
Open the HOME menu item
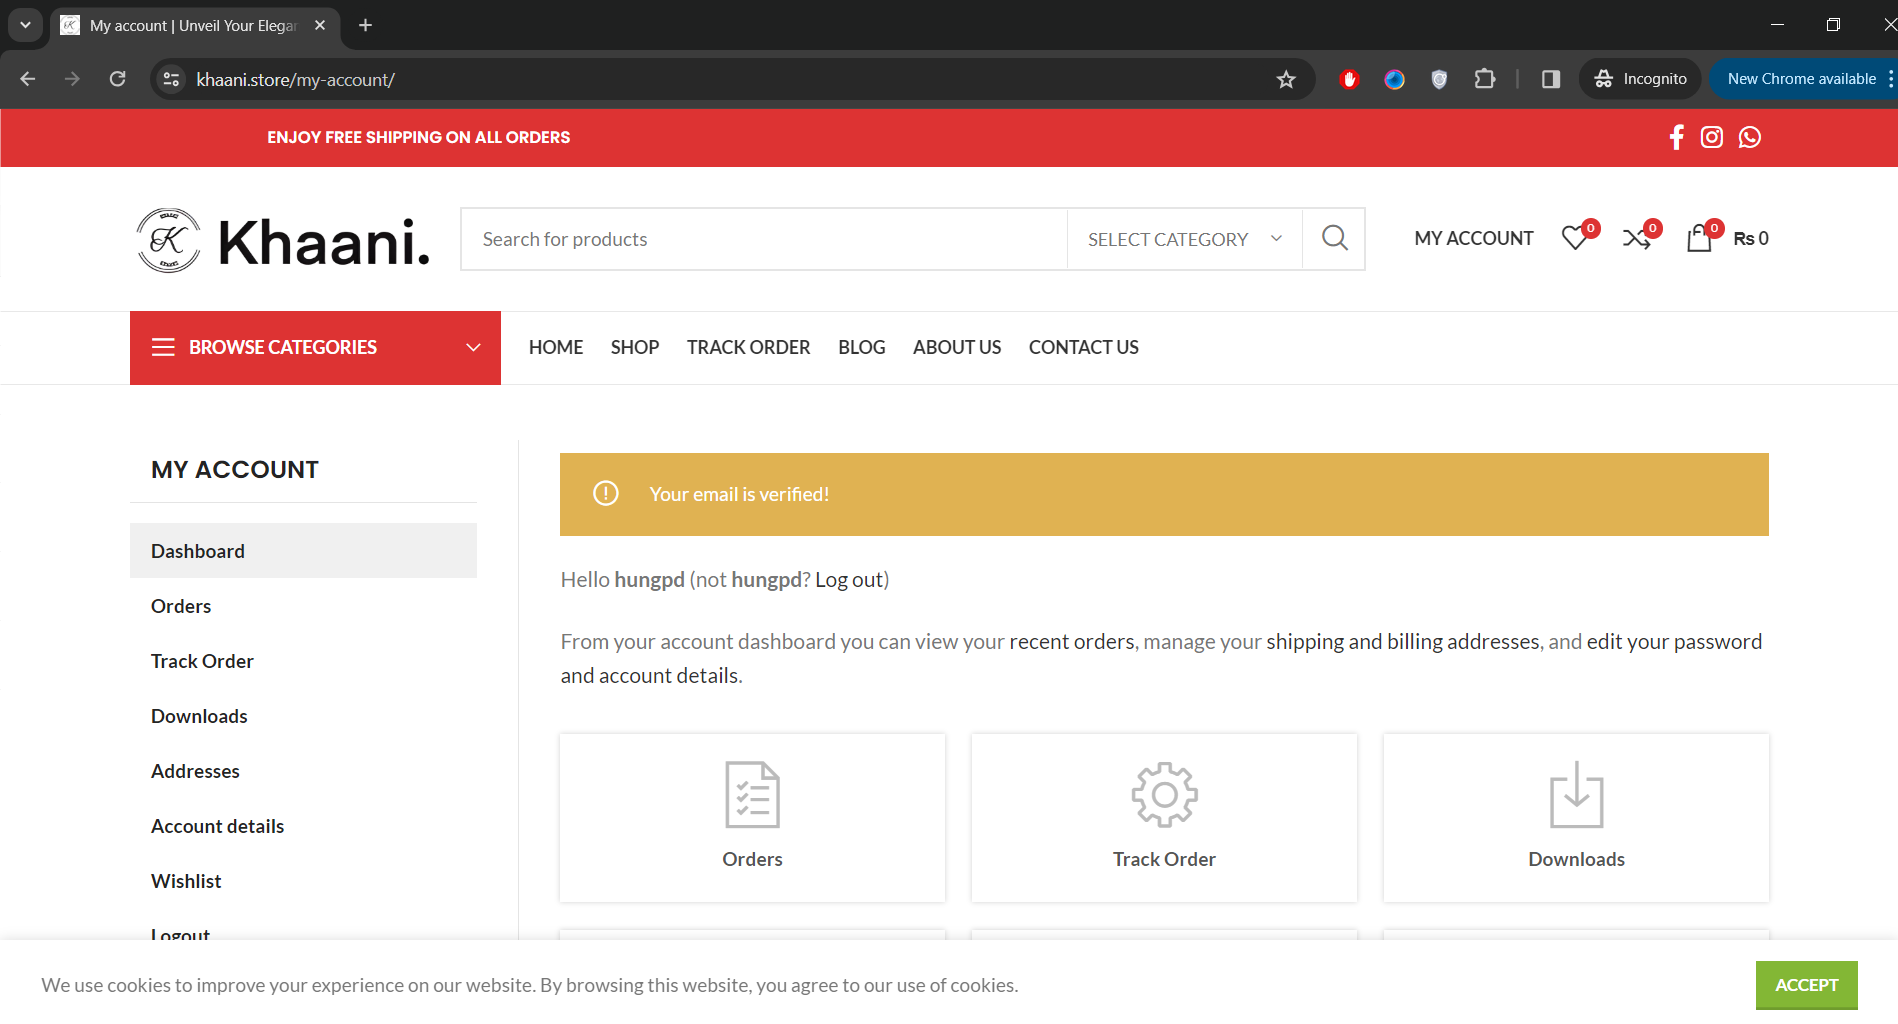[556, 347]
